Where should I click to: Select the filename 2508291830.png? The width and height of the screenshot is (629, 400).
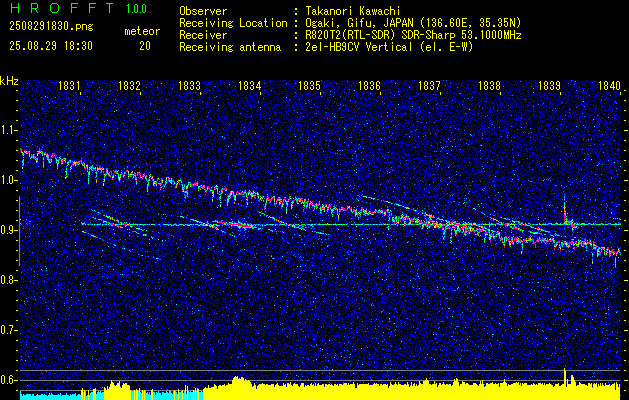51,27
